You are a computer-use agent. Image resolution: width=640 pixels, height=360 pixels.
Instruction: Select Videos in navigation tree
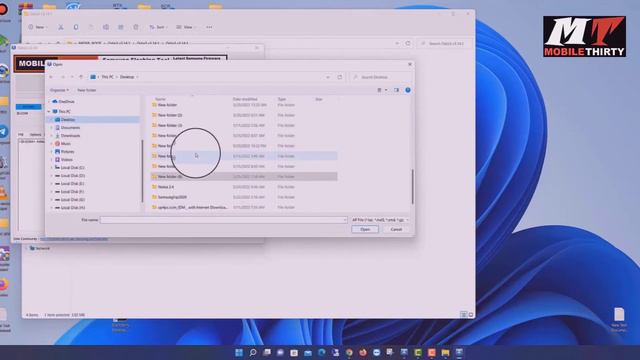click(x=67, y=160)
